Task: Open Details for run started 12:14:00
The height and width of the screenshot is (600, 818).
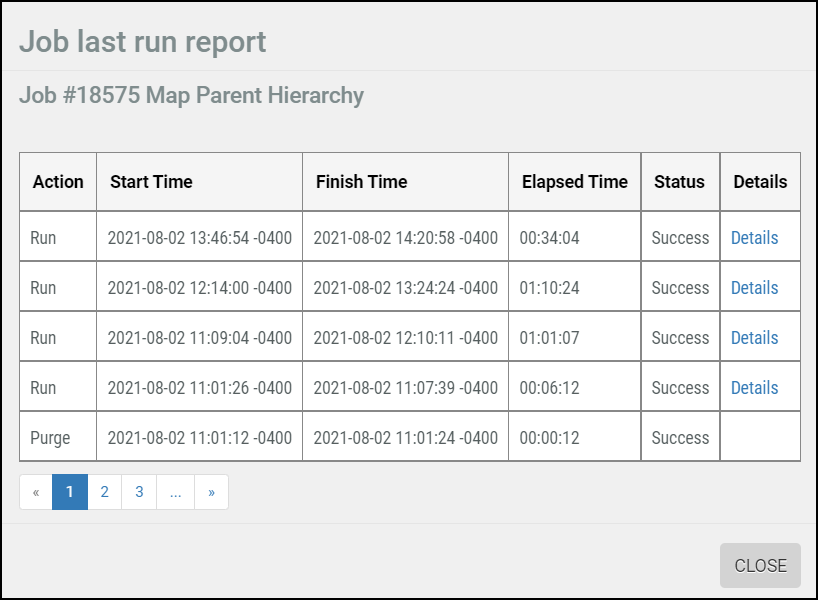Action: coord(754,288)
